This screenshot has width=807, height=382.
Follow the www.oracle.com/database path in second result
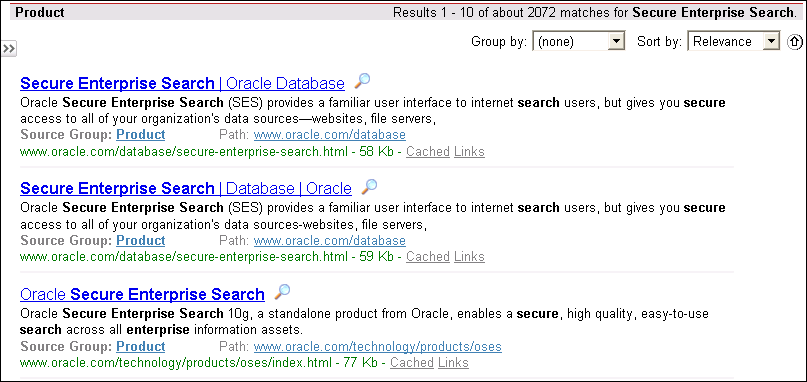point(330,241)
